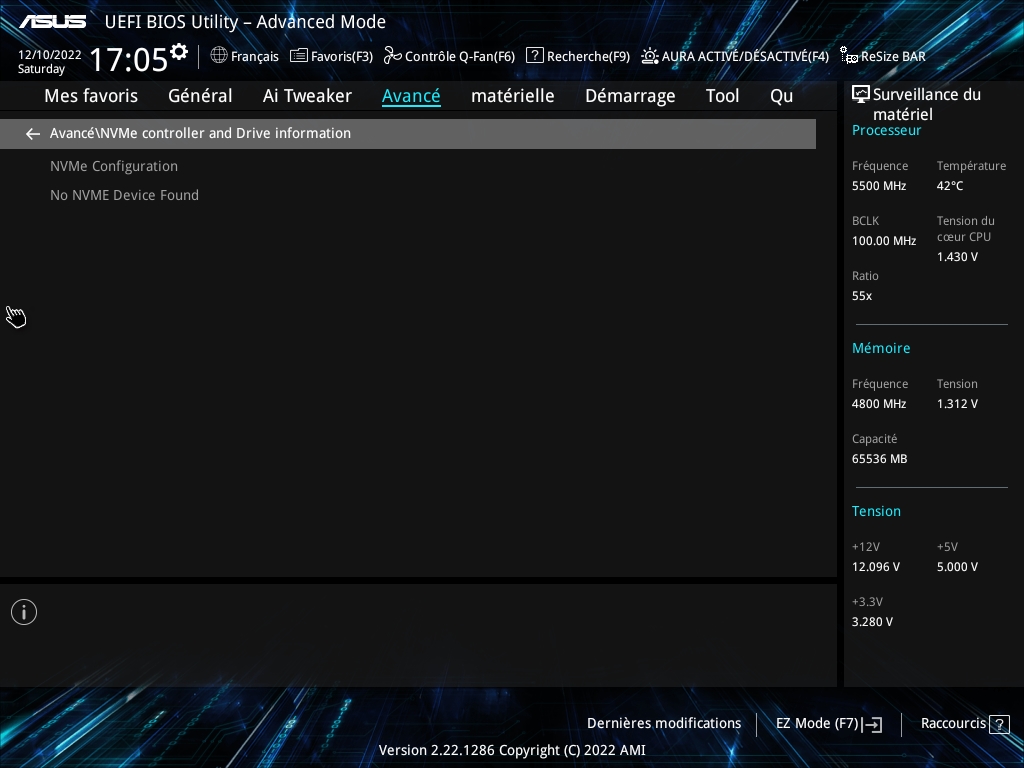This screenshot has width=1024, height=768.
Task: Open settings via the gear icon by the clock
Action: [179, 51]
